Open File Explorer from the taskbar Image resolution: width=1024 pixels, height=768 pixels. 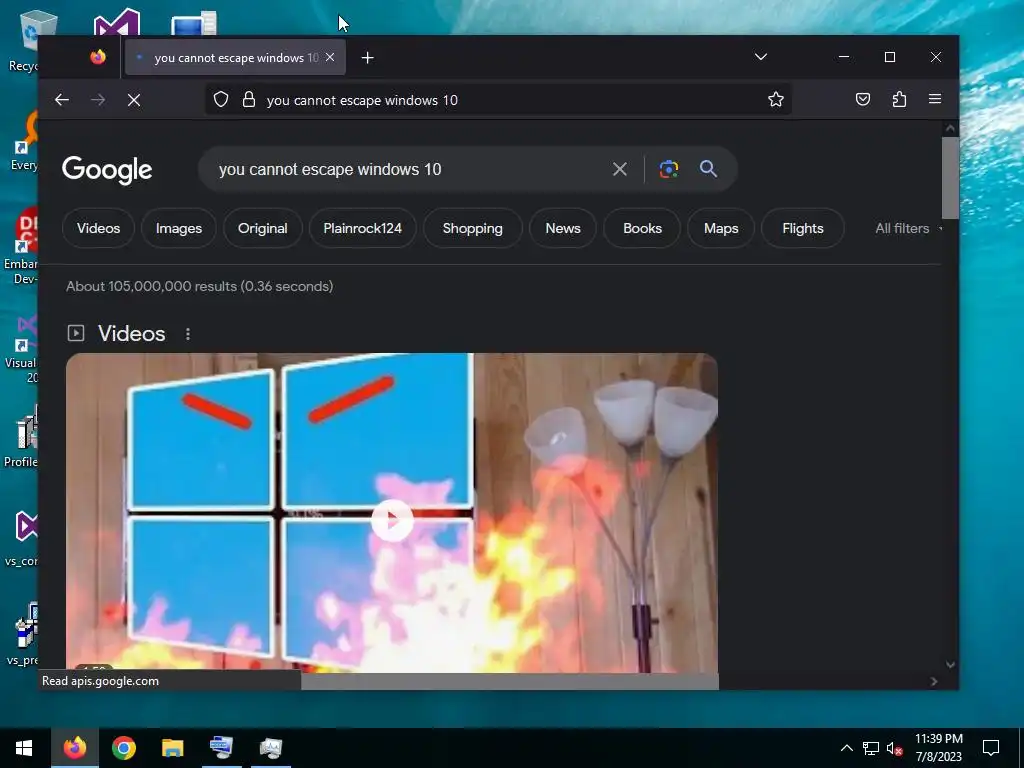click(x=172, y=748)
